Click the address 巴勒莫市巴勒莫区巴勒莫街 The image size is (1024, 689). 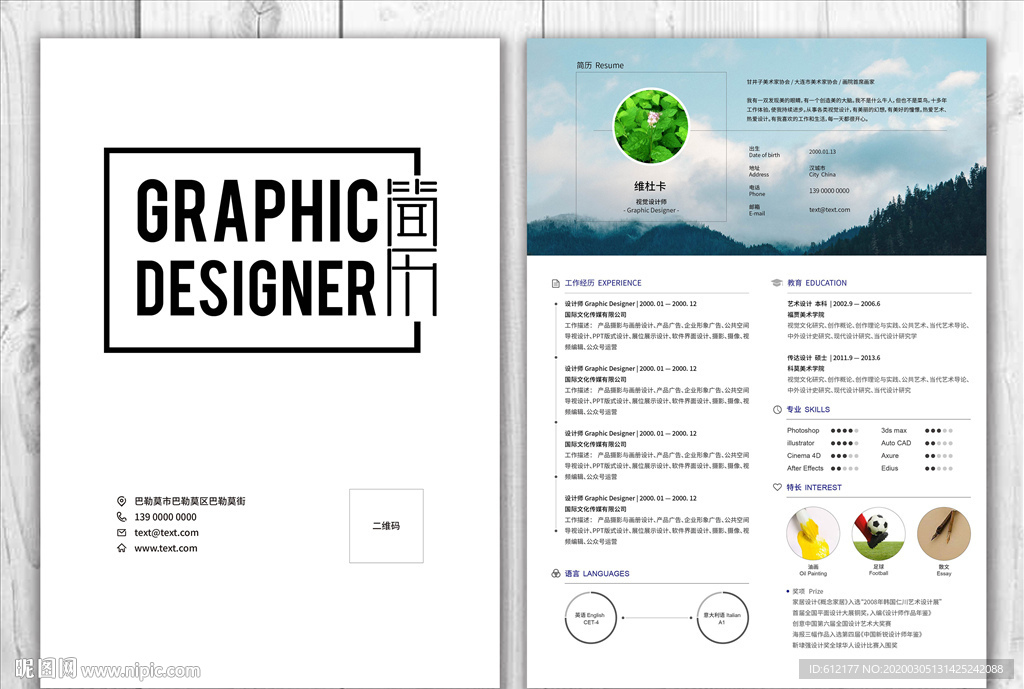[x=190, y=501]
